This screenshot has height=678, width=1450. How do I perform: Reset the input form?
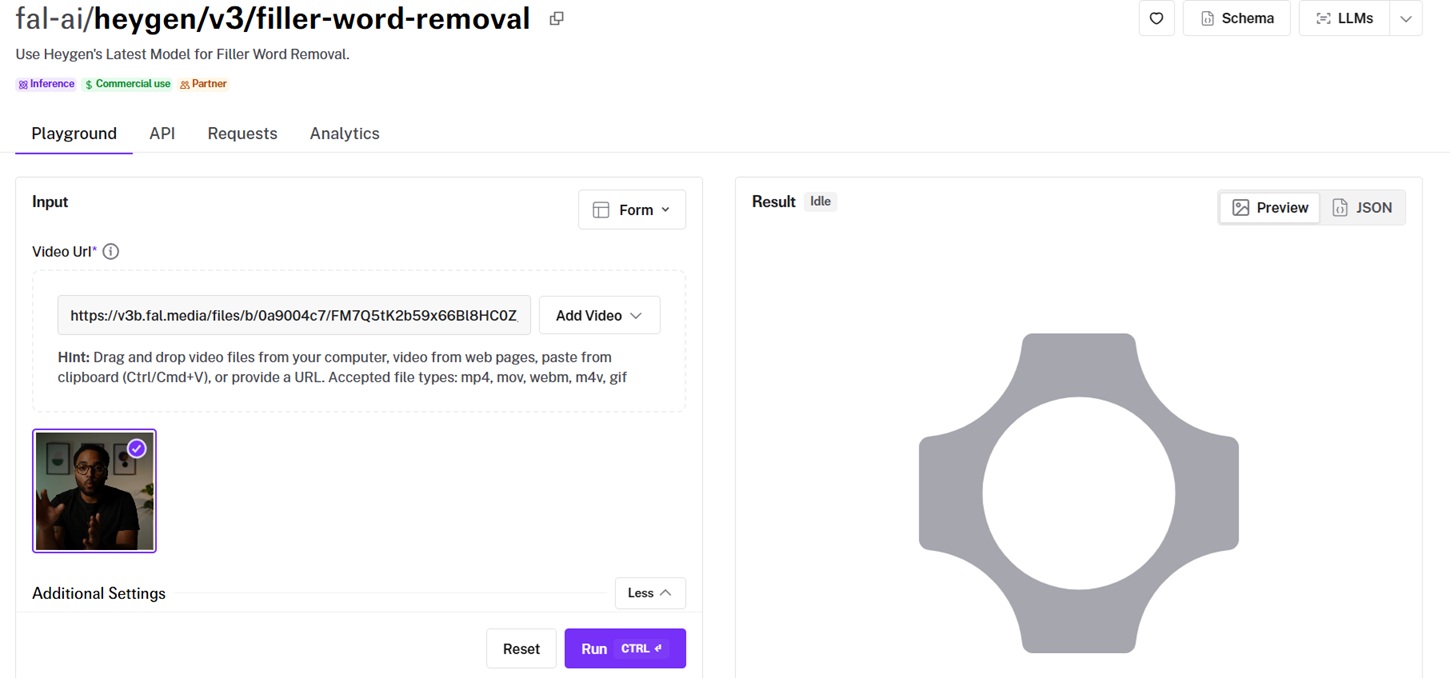[521, 649]
